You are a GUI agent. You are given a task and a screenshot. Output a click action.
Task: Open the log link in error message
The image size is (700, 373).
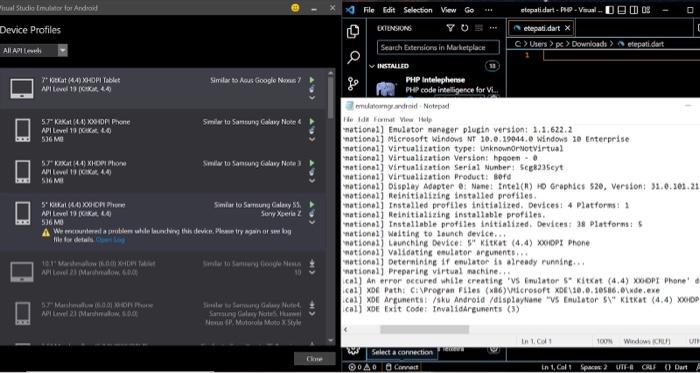110,240
